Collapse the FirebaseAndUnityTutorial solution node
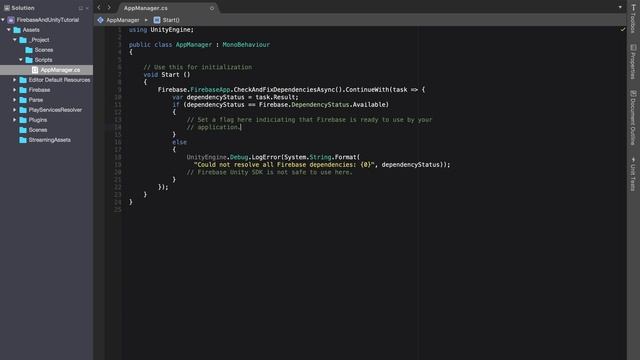This screenshot has width=640, height=360. coord(3,20)
